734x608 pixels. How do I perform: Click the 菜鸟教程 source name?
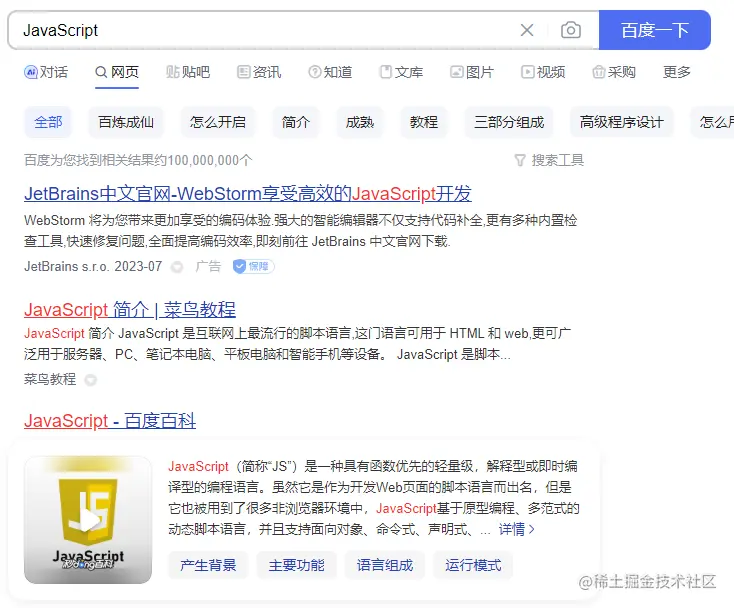tap(50, 379)
